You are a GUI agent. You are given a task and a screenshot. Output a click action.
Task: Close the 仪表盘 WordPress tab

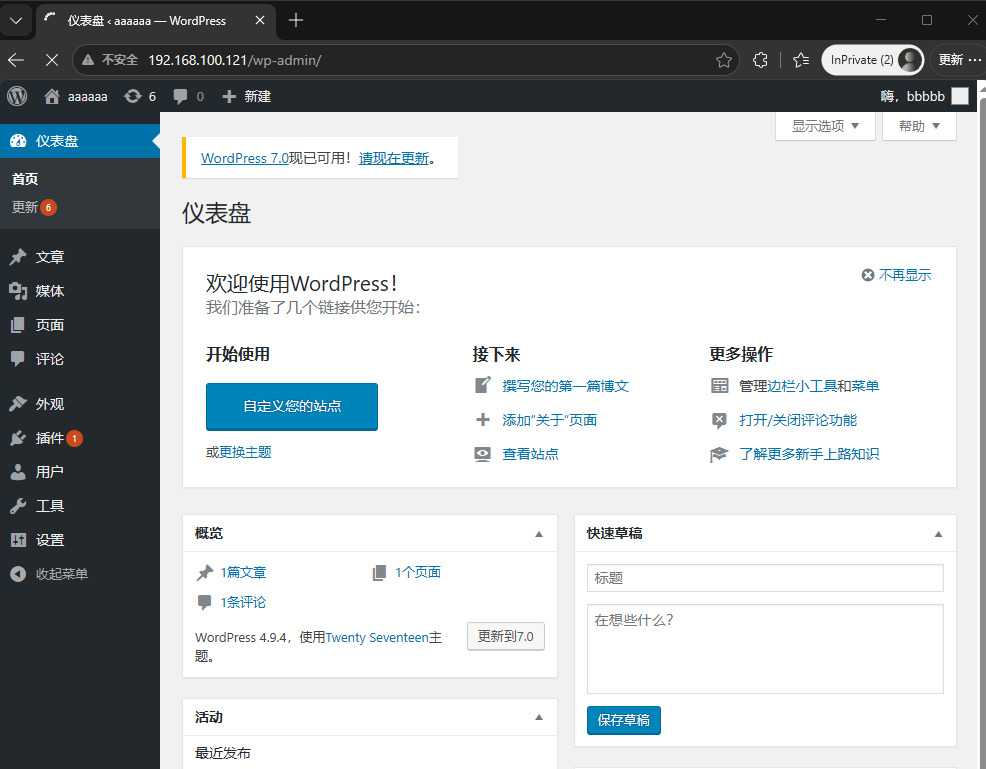pos(260,20)
